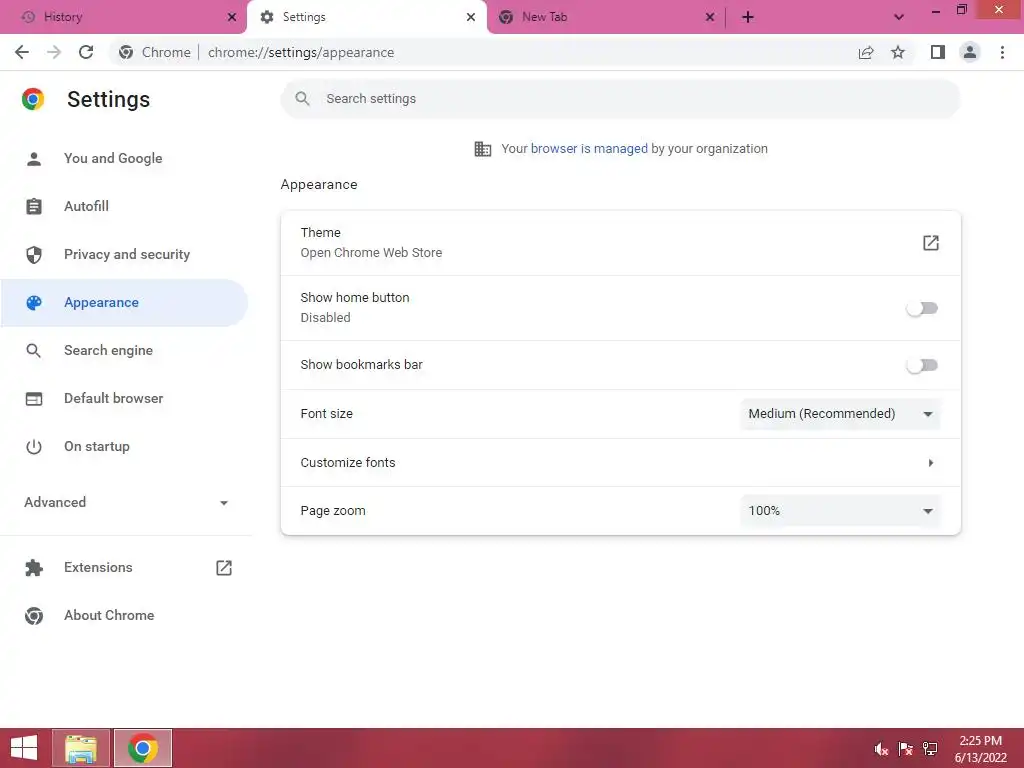The image size is (1024, 768).
Task: Select the Settings tab
Action: tap(367, 17)
